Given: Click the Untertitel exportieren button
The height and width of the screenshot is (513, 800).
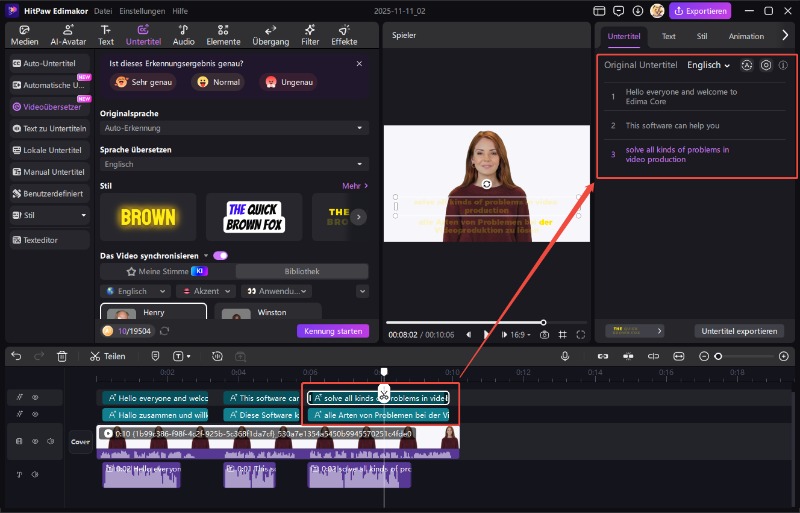Looking at the screenshot, I should pyautogui.click(x=739, y=330).
